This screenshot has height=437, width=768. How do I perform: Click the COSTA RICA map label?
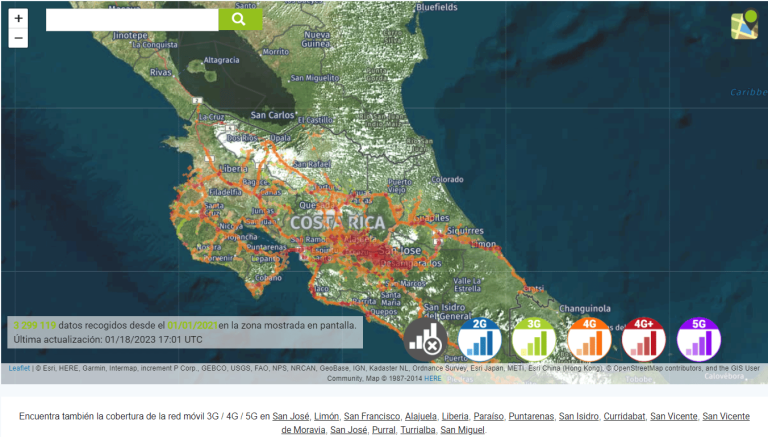click(337, 223)
